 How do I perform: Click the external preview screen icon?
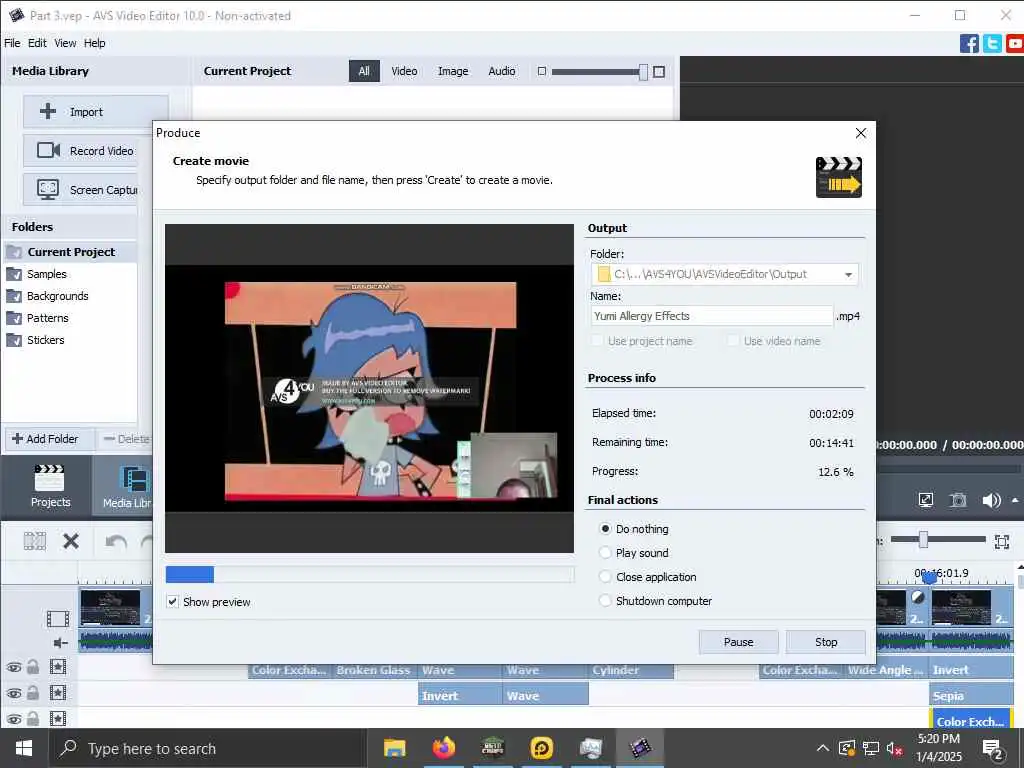coord(925,500)
